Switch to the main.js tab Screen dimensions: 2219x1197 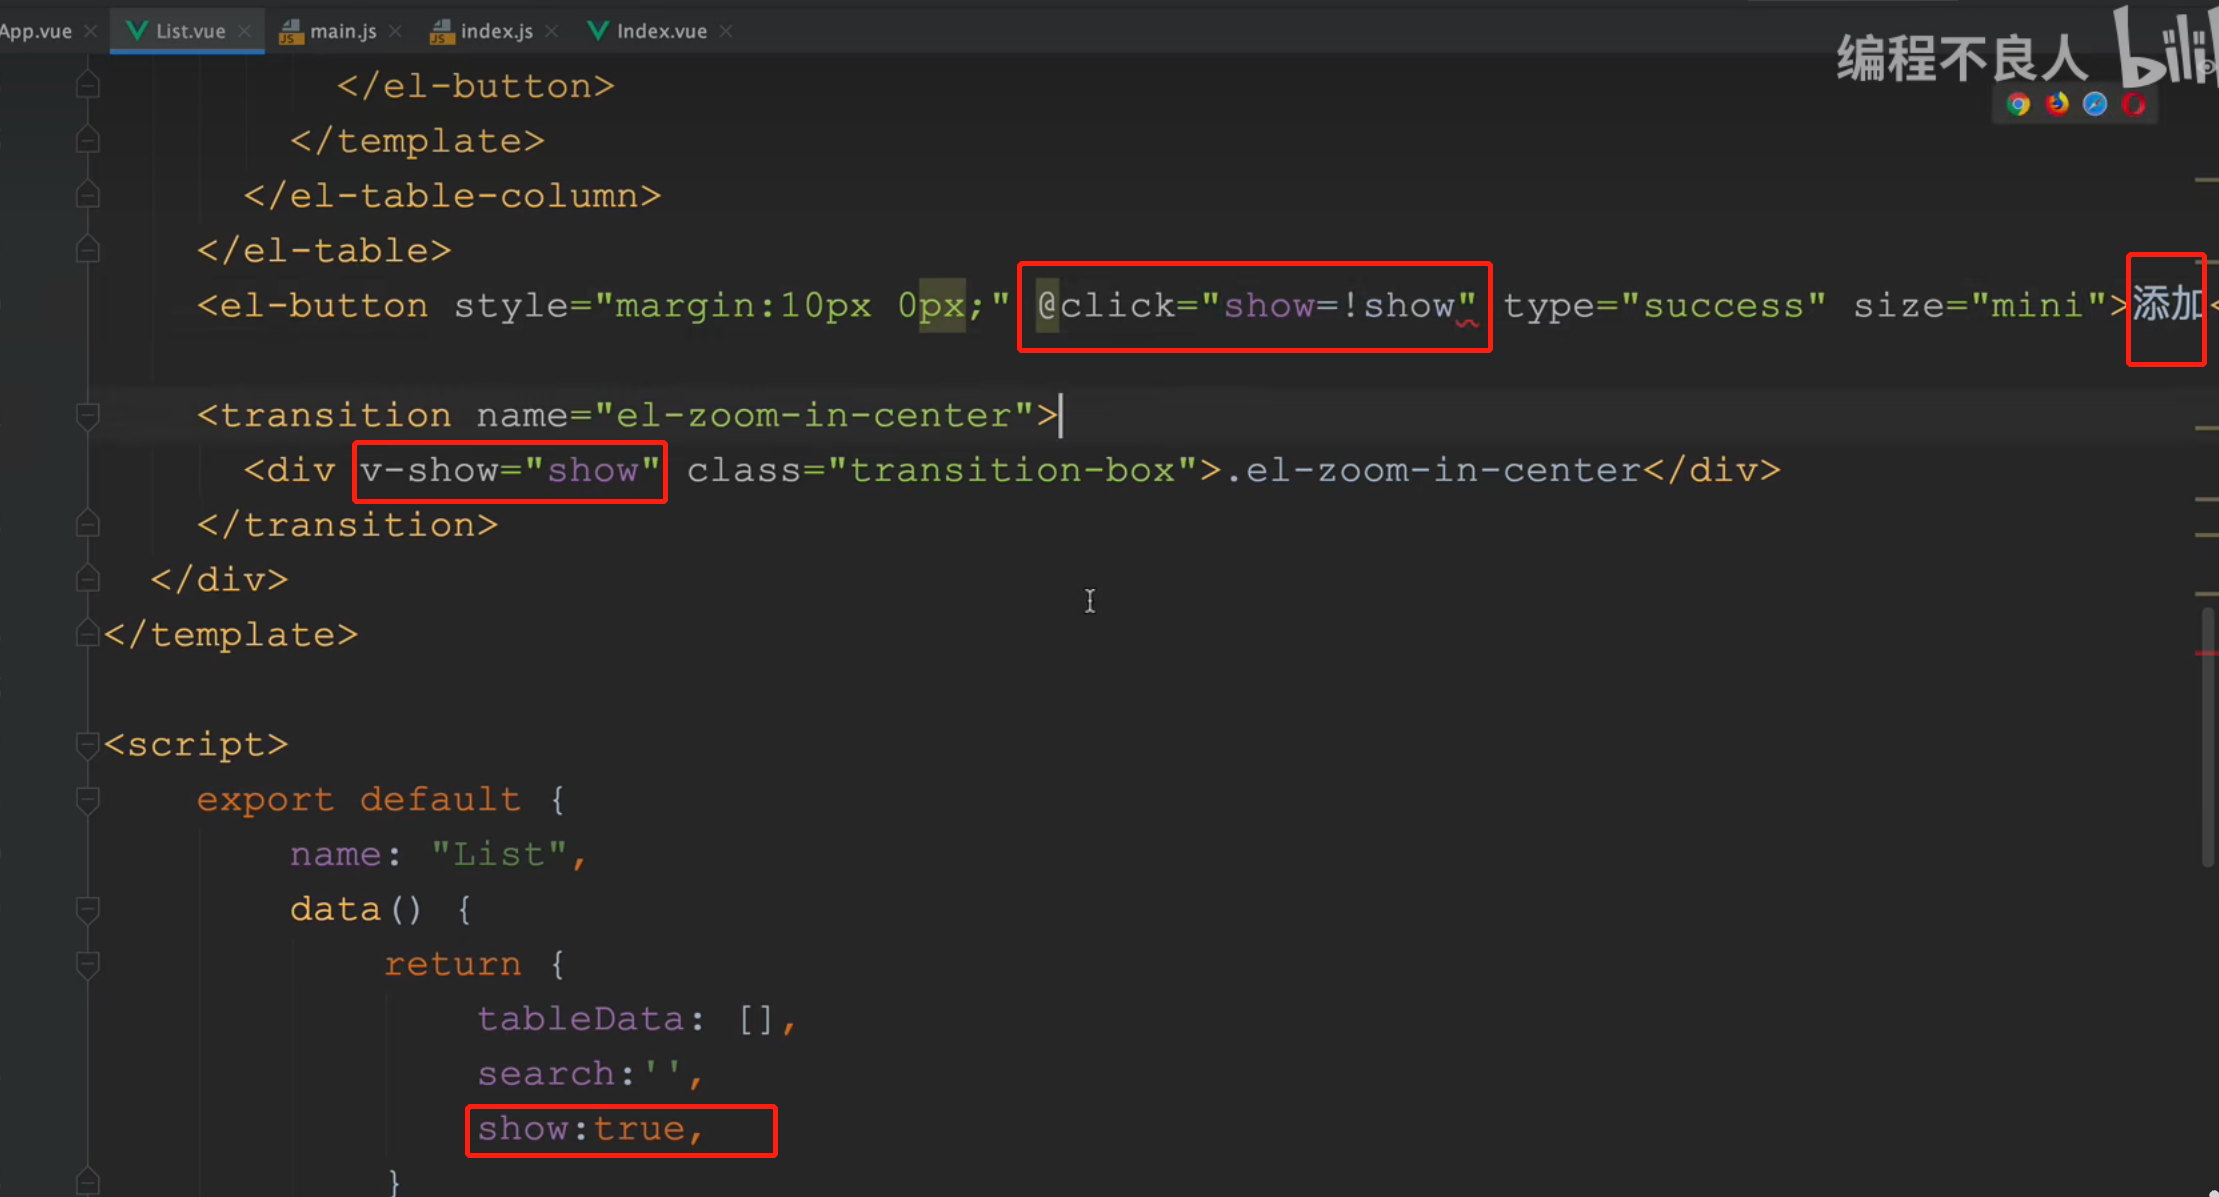click(x=342, y=31)
